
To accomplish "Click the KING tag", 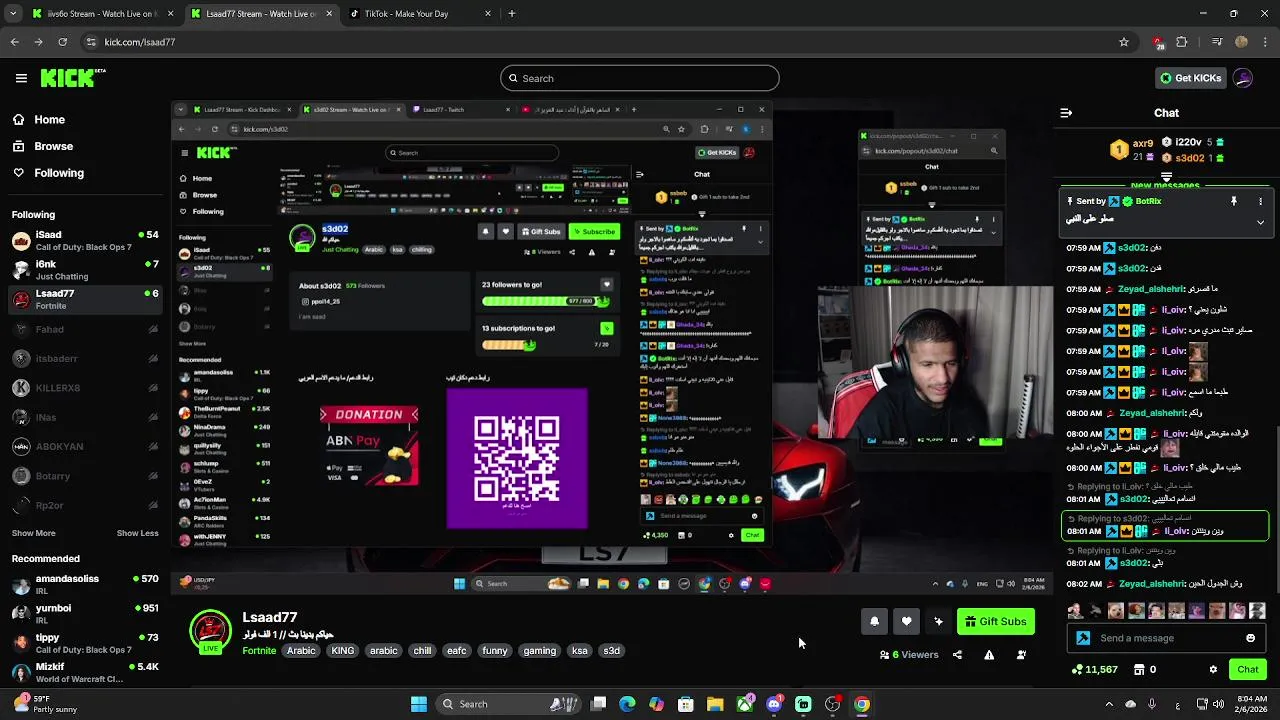I will pyautogui.click(x=343, y=651).
